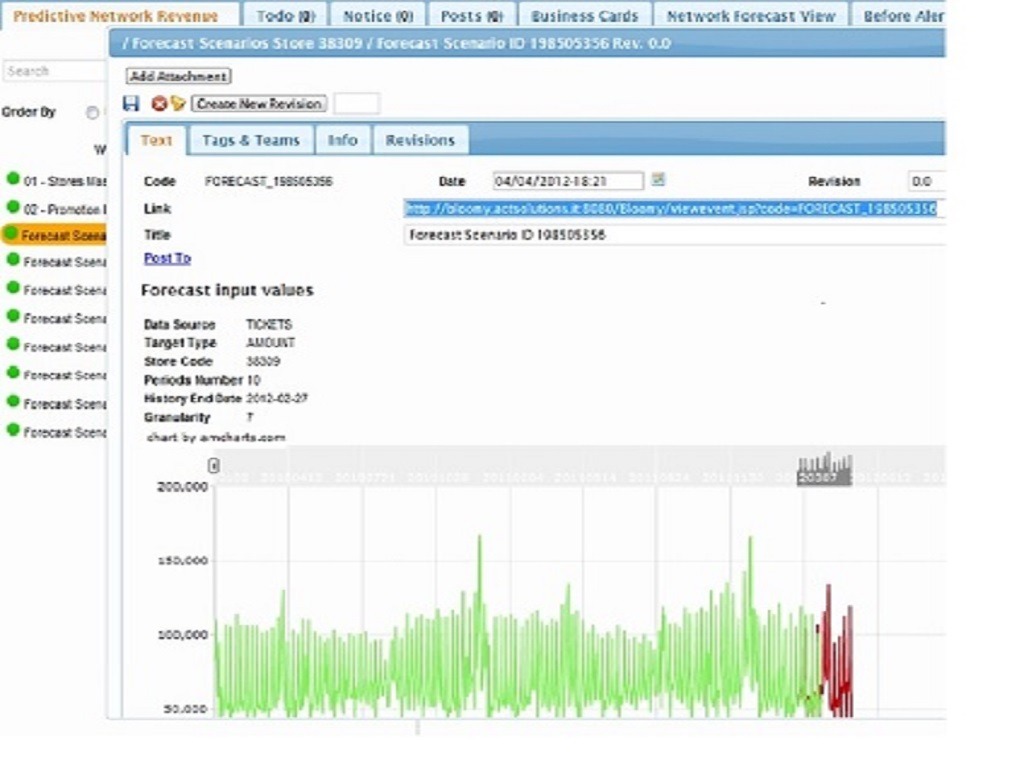Click the chart range selector slider
This screenshot has height=768, width=1024.
click(x=824, y=469)
